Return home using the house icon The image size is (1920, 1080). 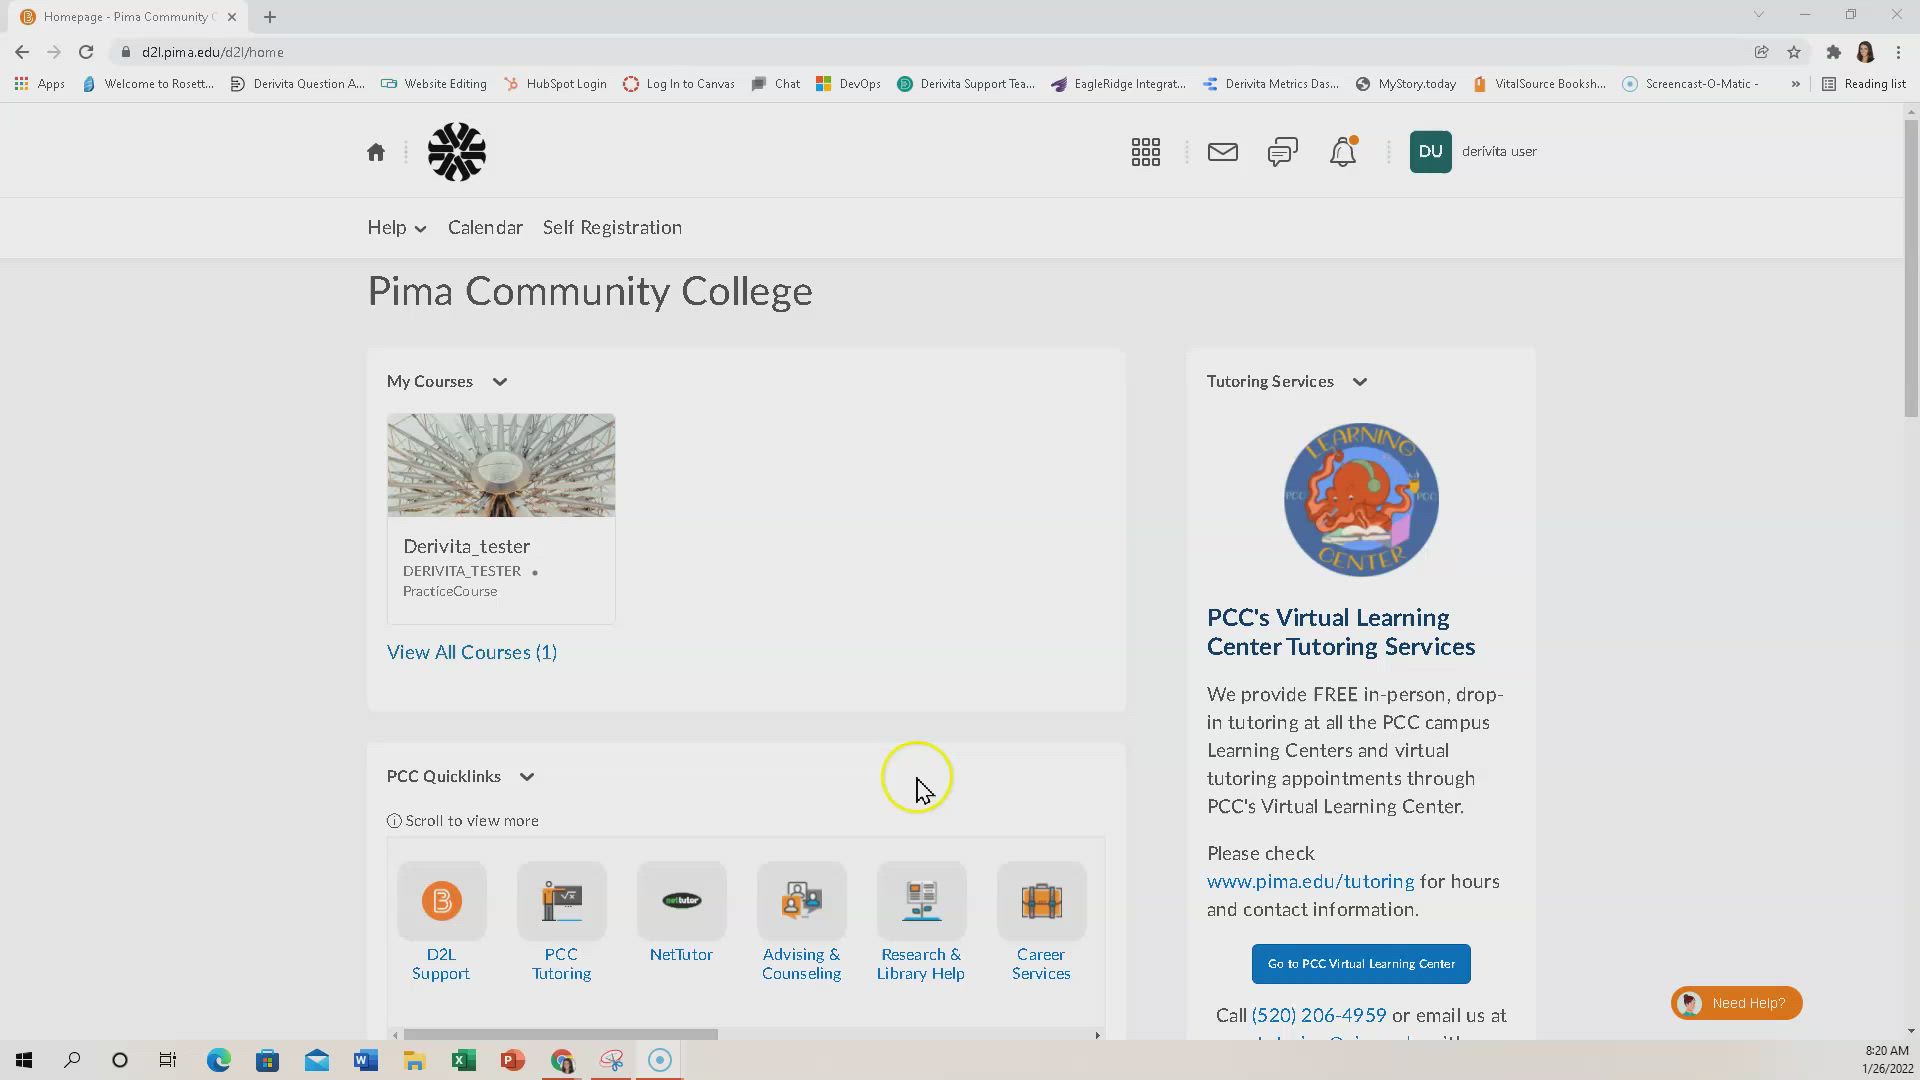[x=375, y=151]
